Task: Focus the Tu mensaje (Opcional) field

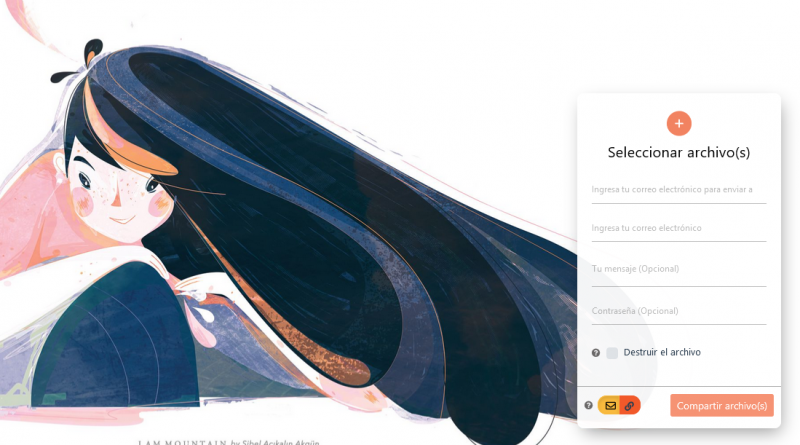Action: (679, 270)
